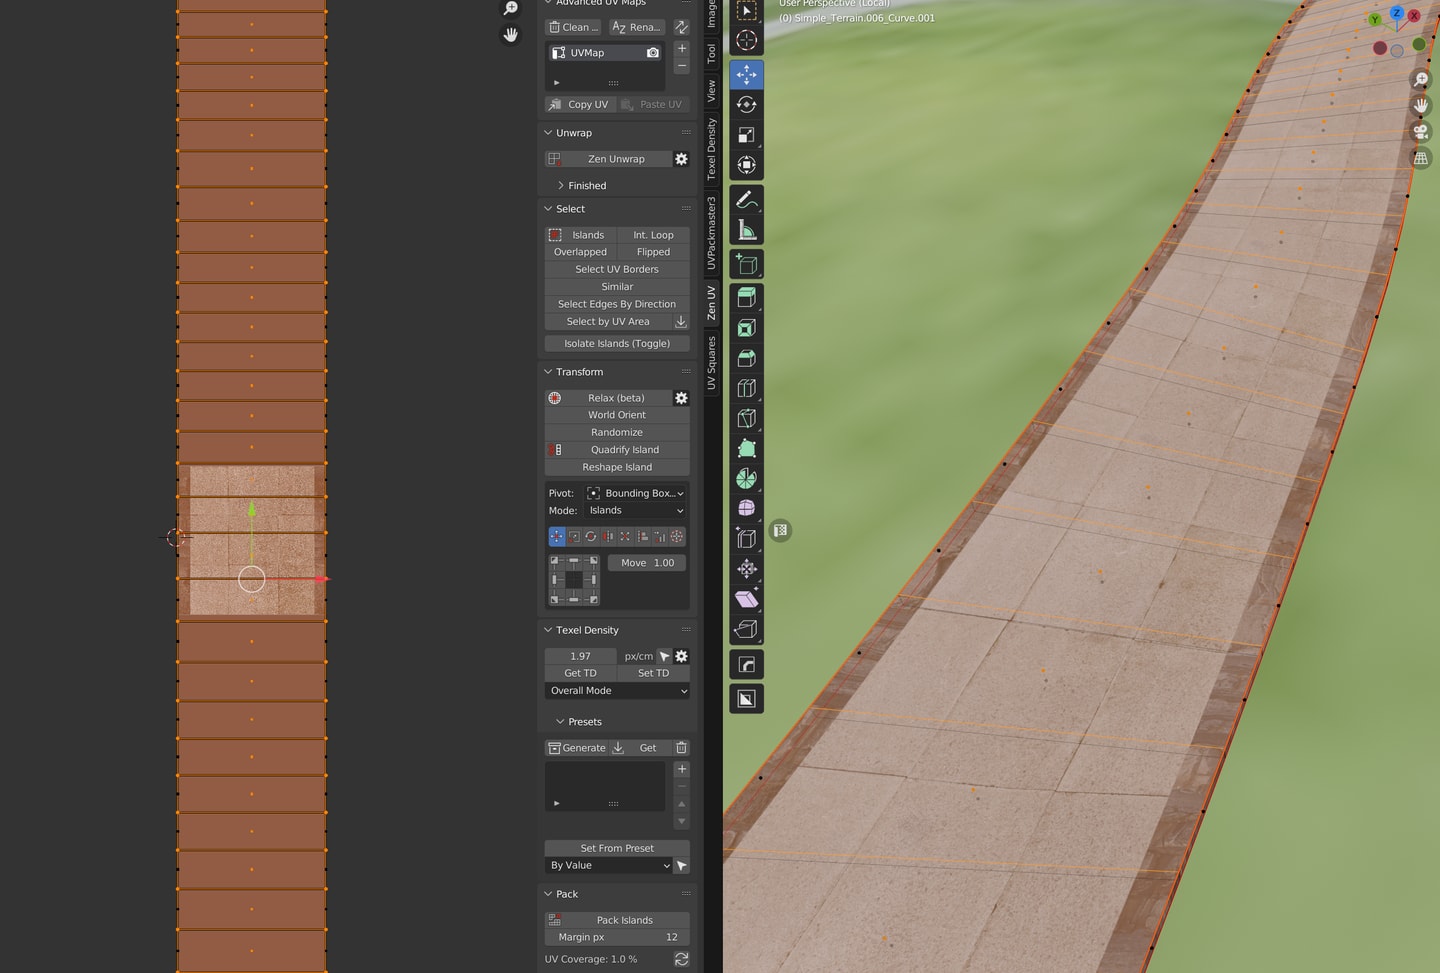Viewport: 1440px width, 973px height.
Task: Select the Inset Faces tool
Action: pos(746,328)
